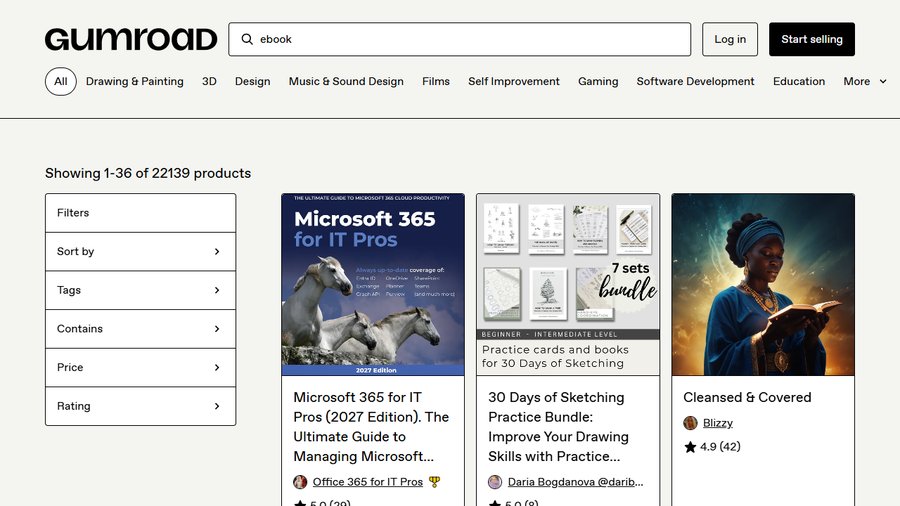The width and height of the screenshot is (900, 506).
Task: Click the Blizzy seller avatar
Action: [690, 423]
